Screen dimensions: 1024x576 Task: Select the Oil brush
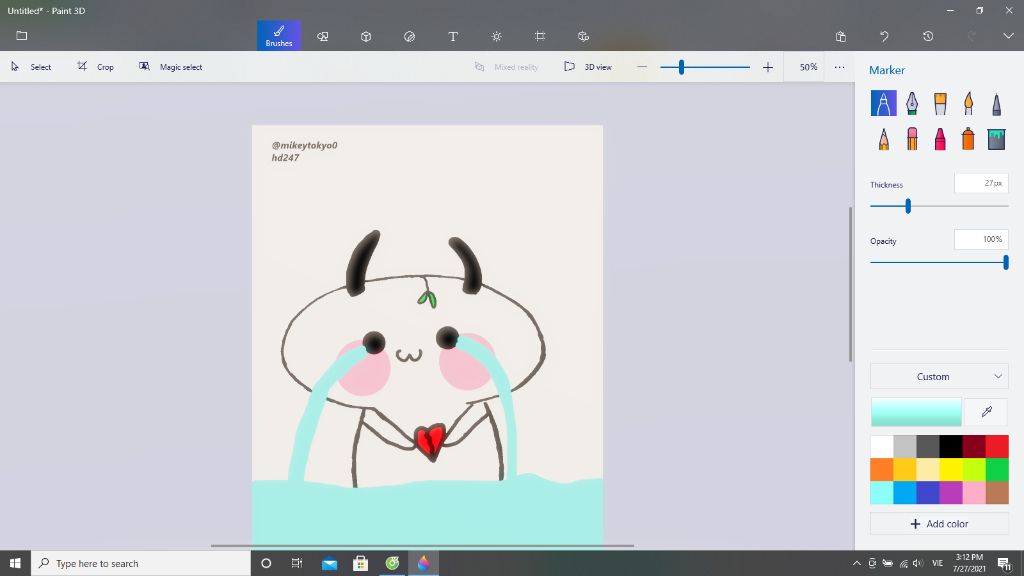click(940, 103)
